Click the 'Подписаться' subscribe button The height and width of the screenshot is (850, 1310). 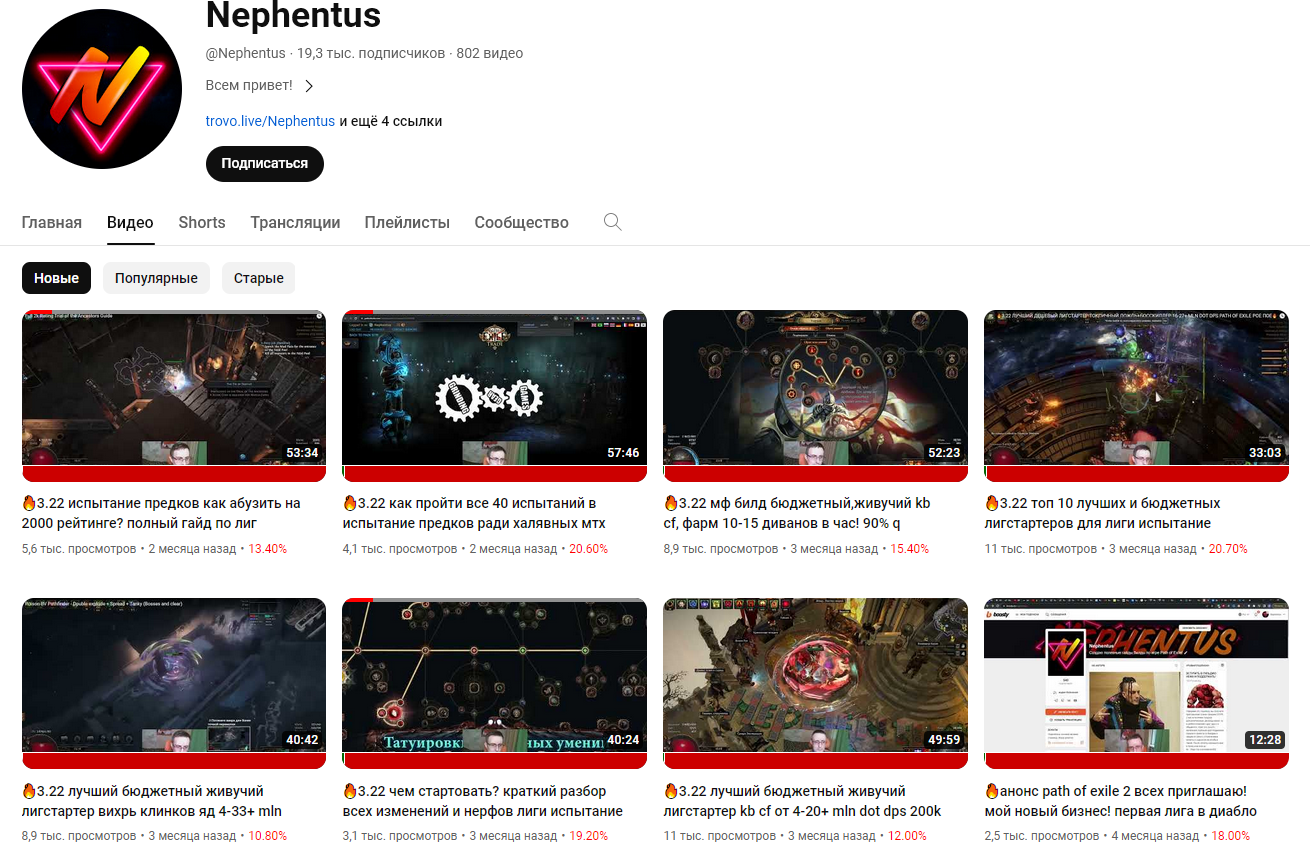(x=265, y=163)
